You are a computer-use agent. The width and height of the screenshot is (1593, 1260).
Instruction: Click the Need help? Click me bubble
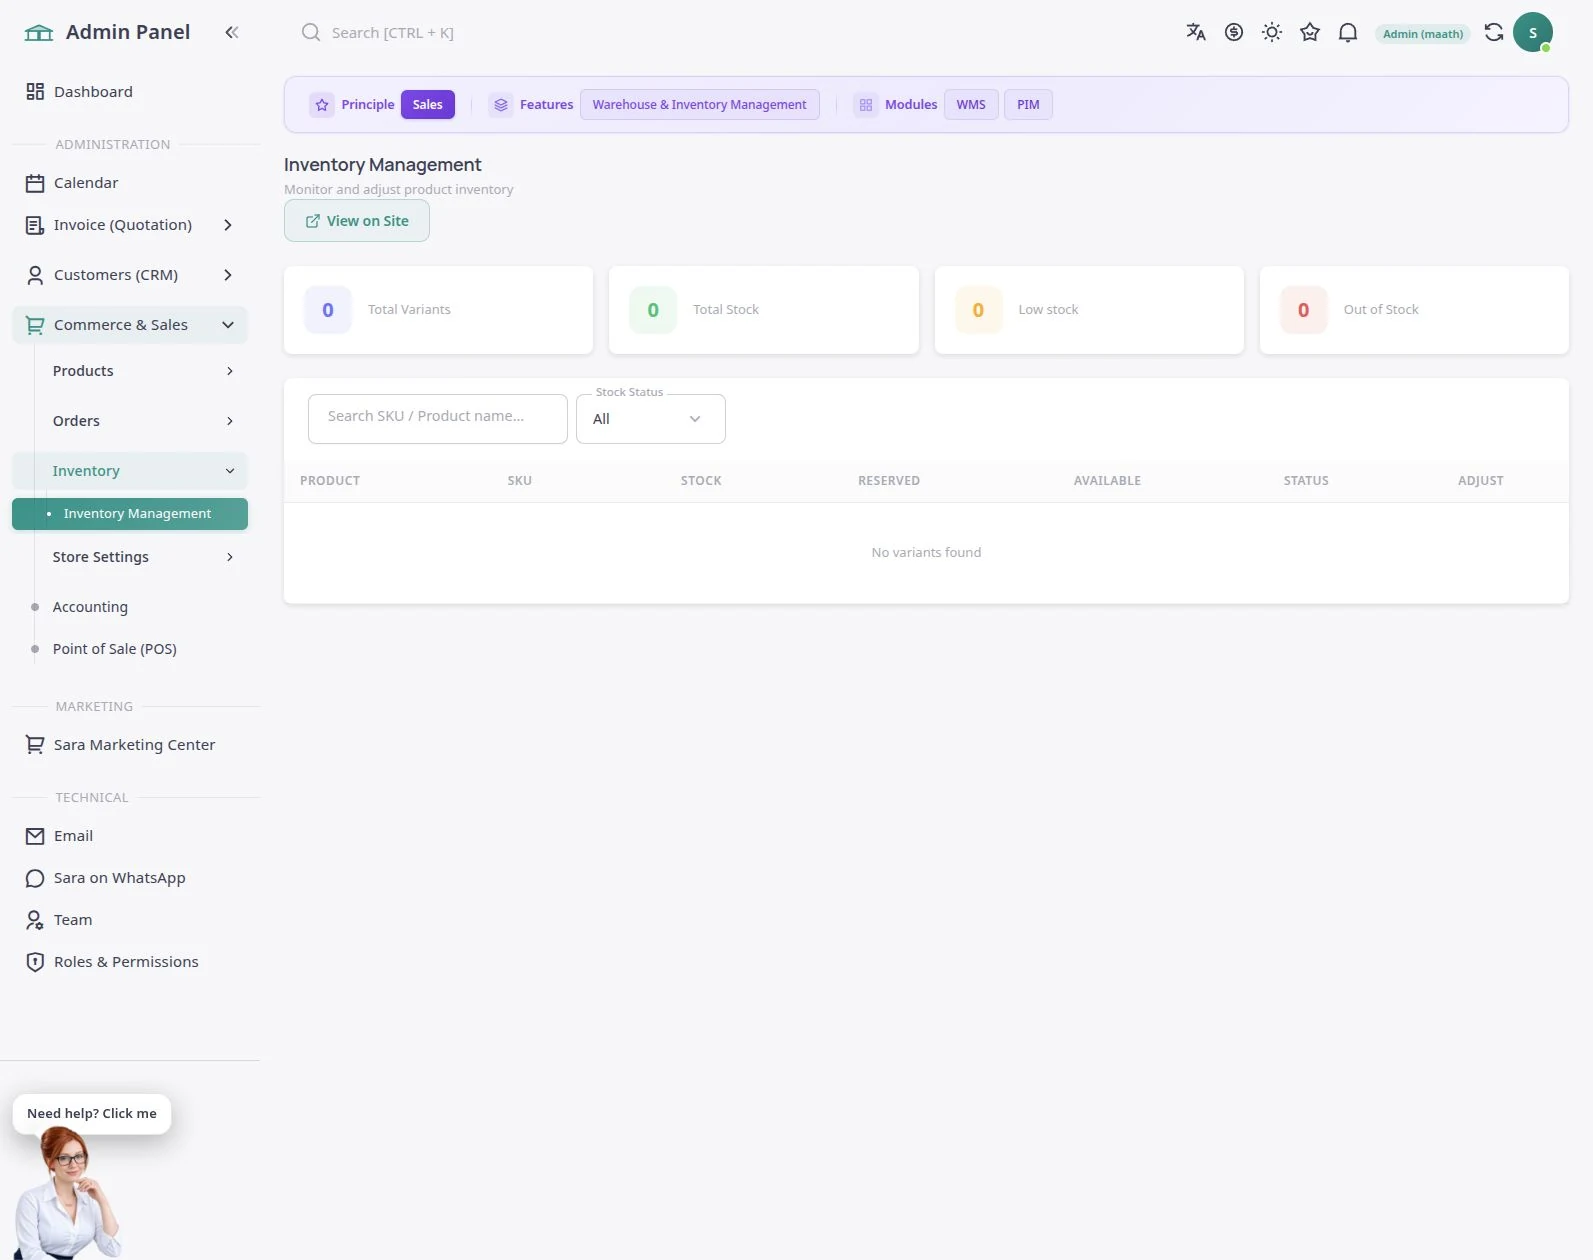click(92, 1114)
